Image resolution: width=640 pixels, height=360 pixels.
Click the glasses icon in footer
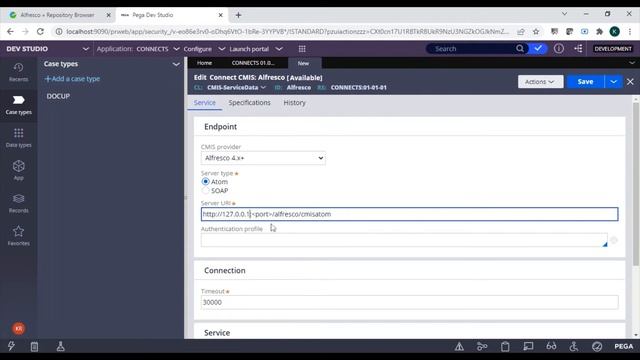[551, 347]
